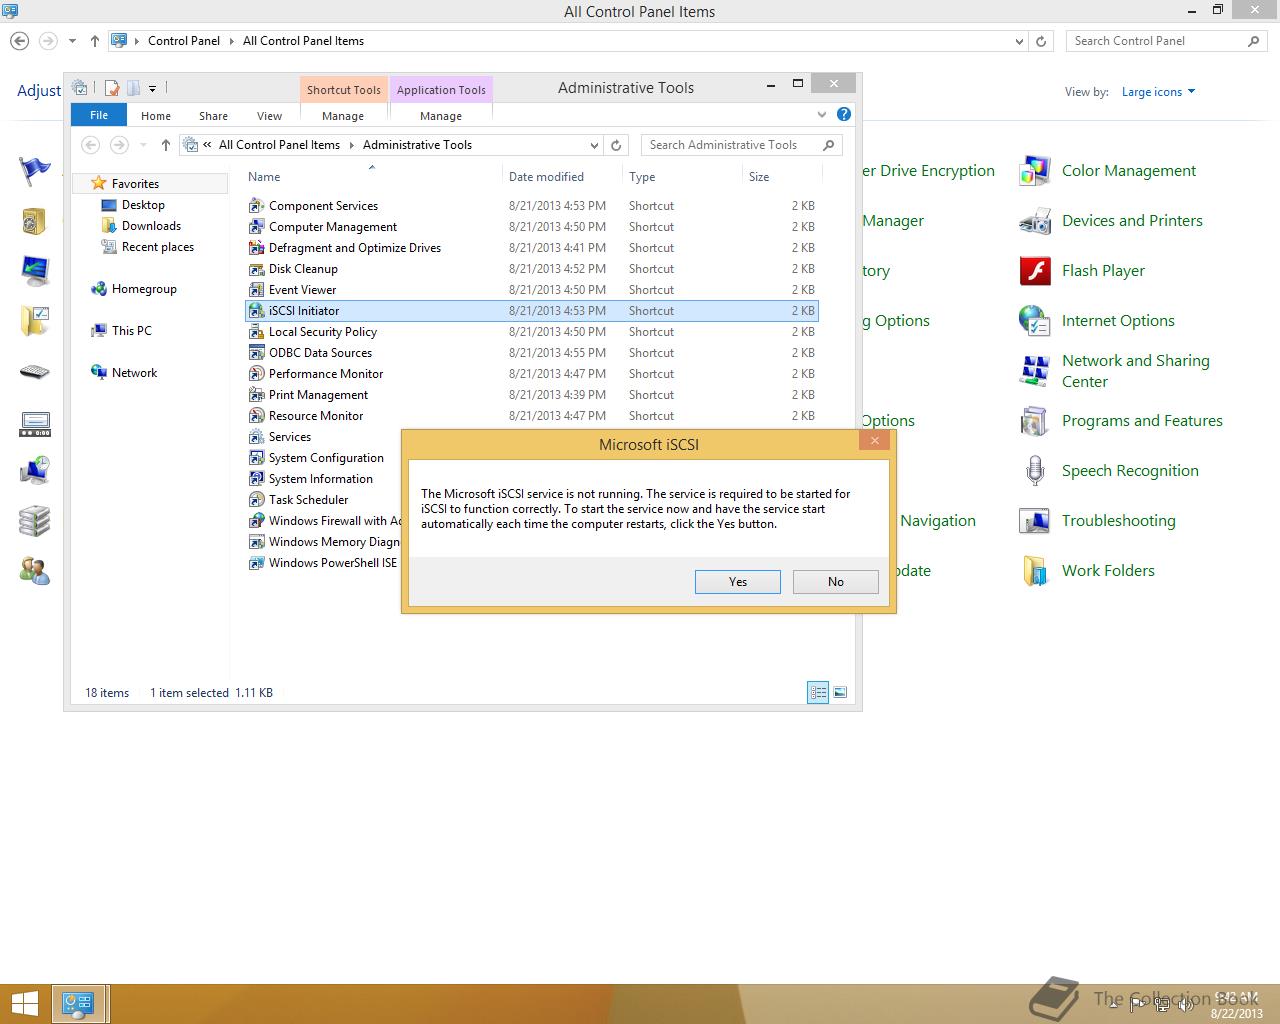
Task: Select Performance Monitor icon
Action: (x=256, y=374)
